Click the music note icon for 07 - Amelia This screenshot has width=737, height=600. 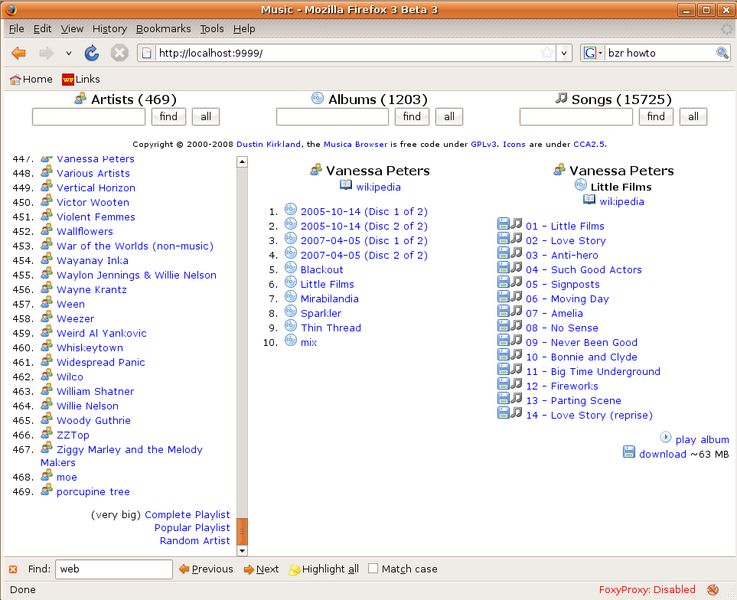pos(516,311)
